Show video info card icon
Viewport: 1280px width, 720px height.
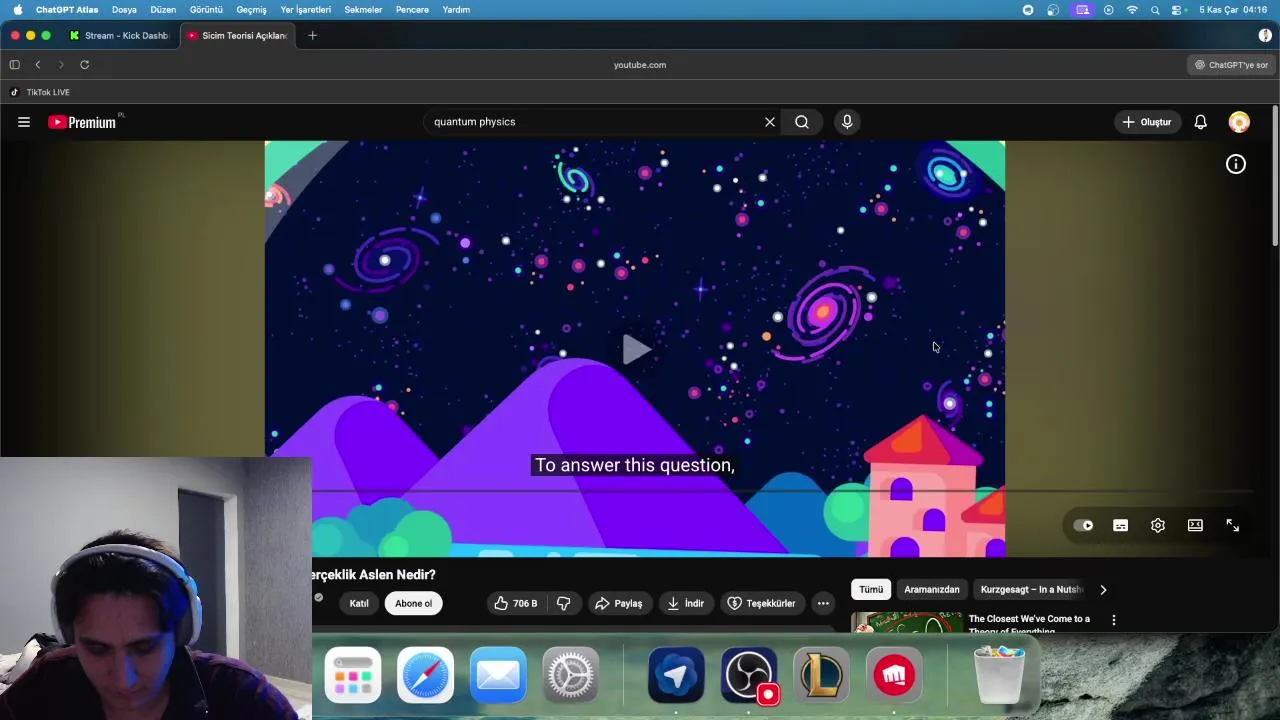pos(1236,164)
